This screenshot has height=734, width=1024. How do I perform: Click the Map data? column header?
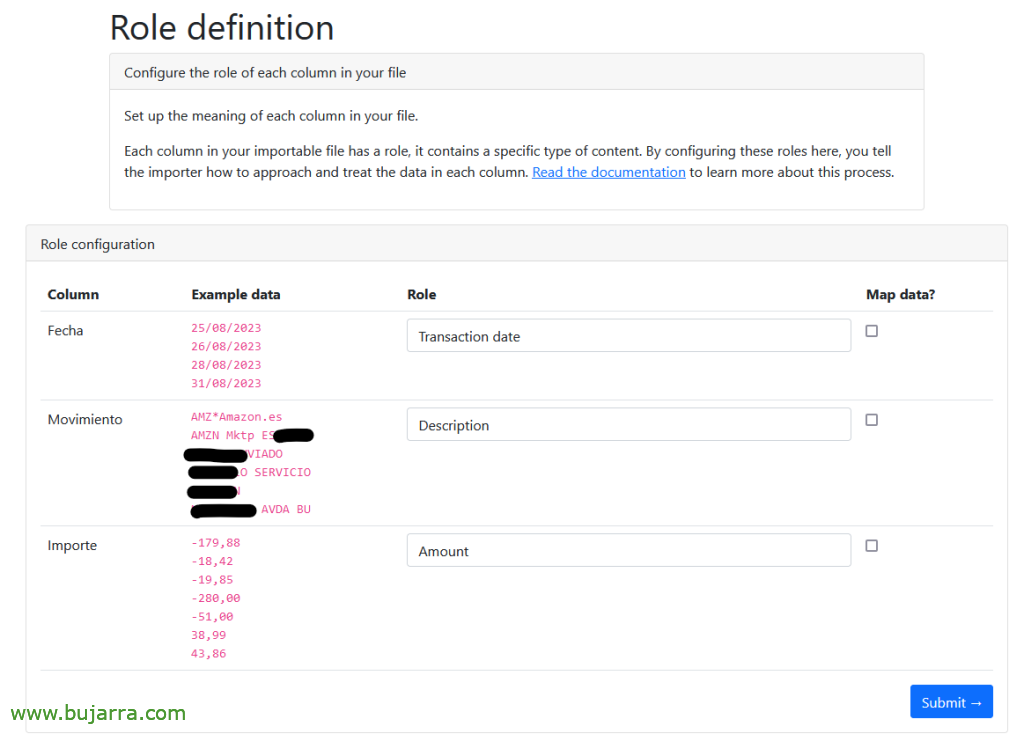[x=900, y=295]
